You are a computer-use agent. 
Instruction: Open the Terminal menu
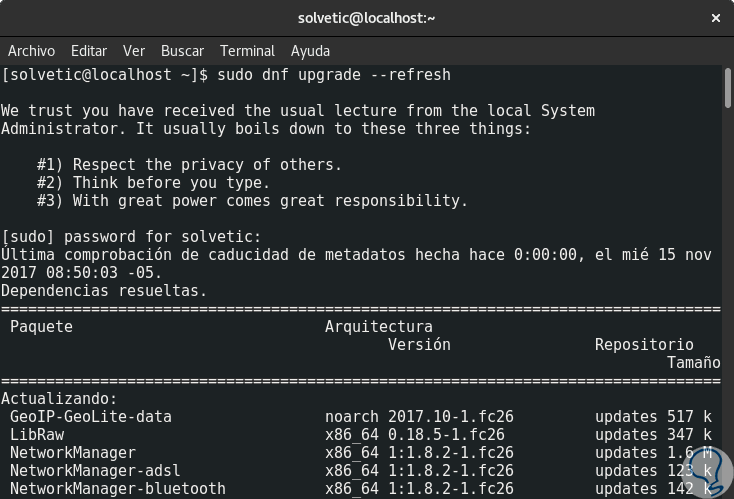pos(247,51)
